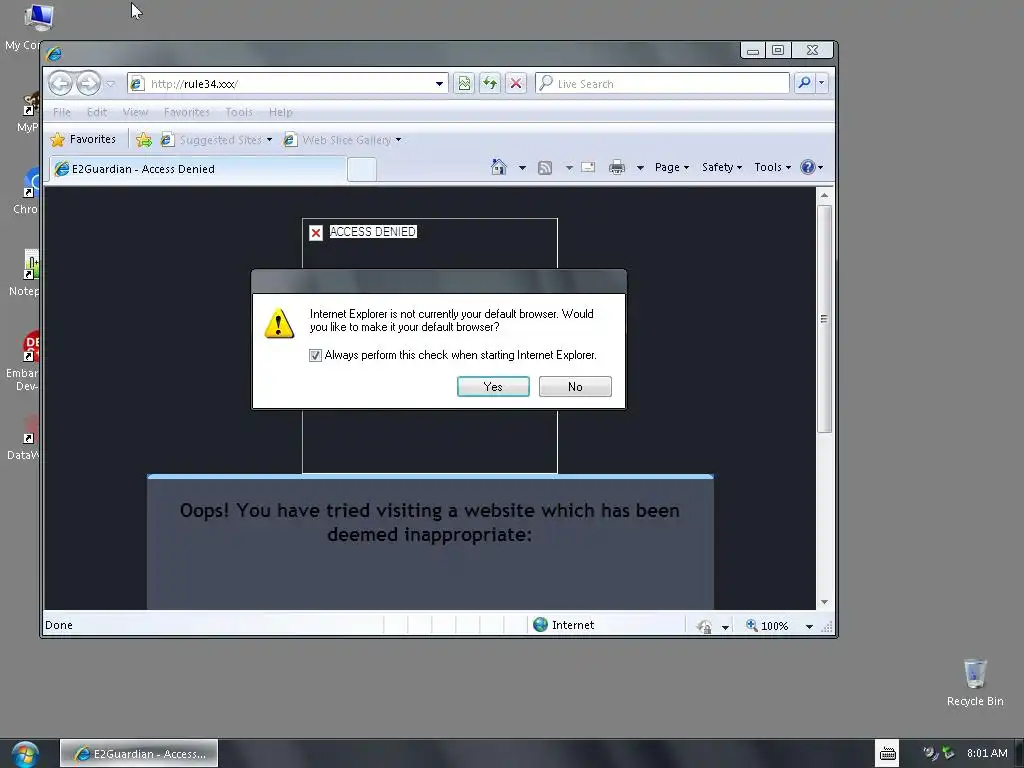
Task: Open the Safety command menu
Action: (x=722, y=167)
